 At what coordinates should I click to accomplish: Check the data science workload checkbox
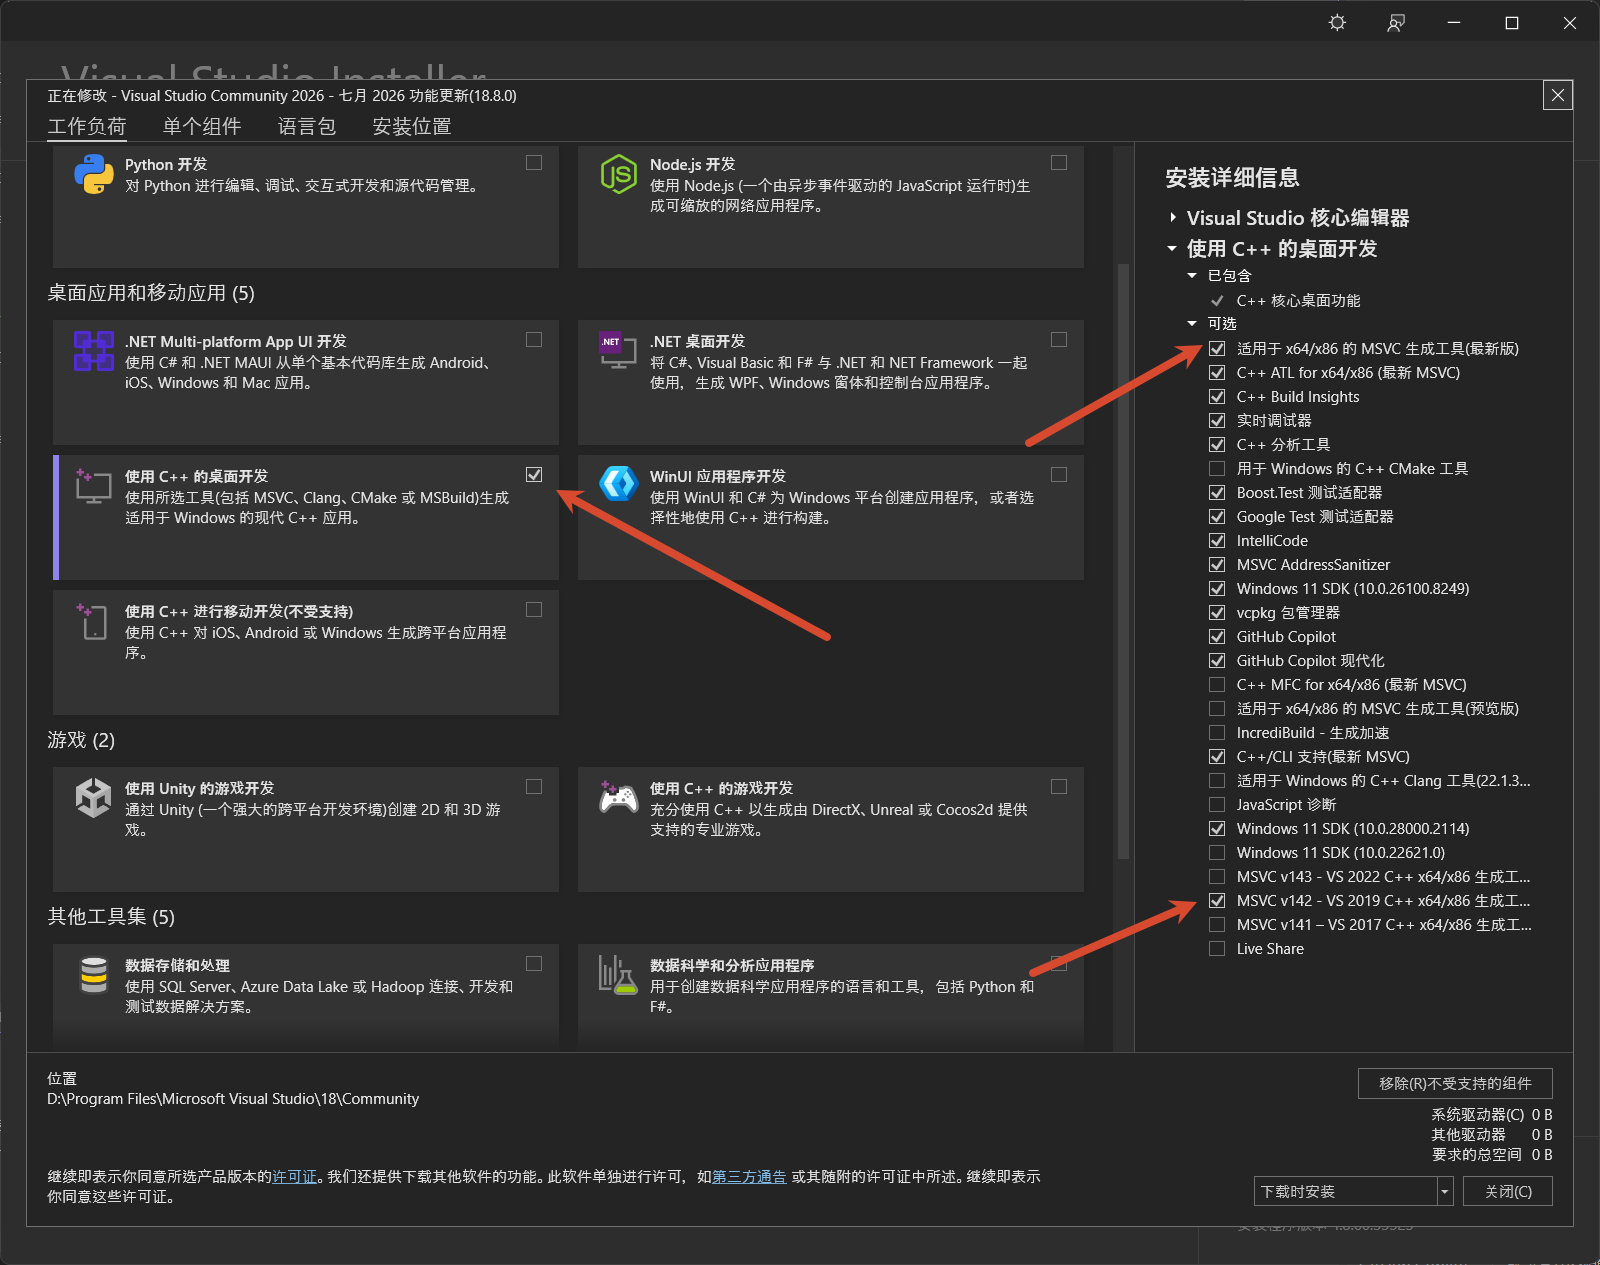1059,963
